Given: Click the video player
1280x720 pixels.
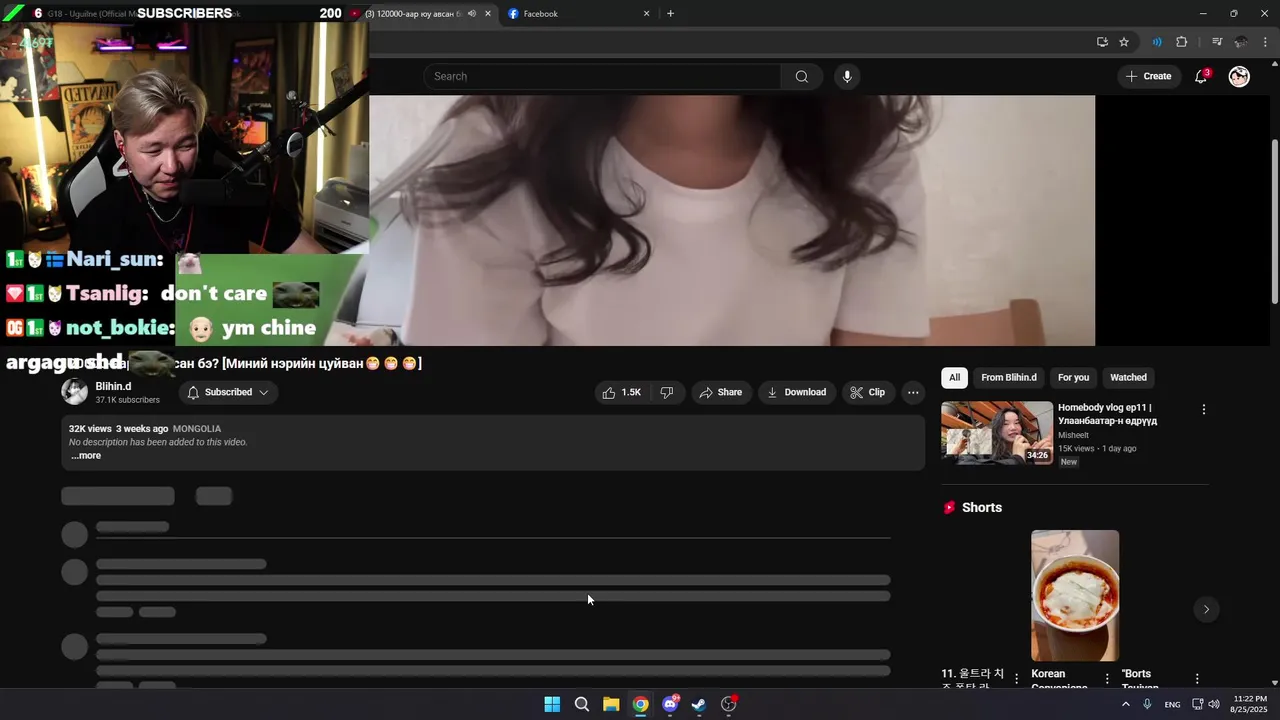Looking at the screenshot, I should click(x=732, y=220).
